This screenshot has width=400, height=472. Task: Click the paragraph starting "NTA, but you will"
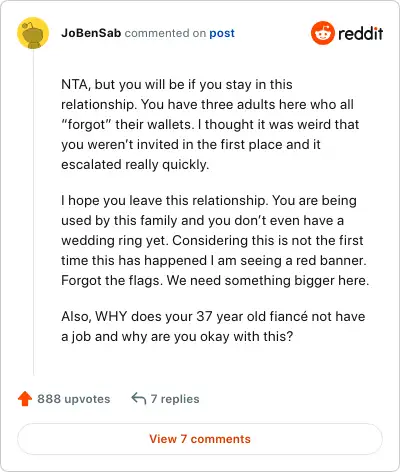click(210, 124)
